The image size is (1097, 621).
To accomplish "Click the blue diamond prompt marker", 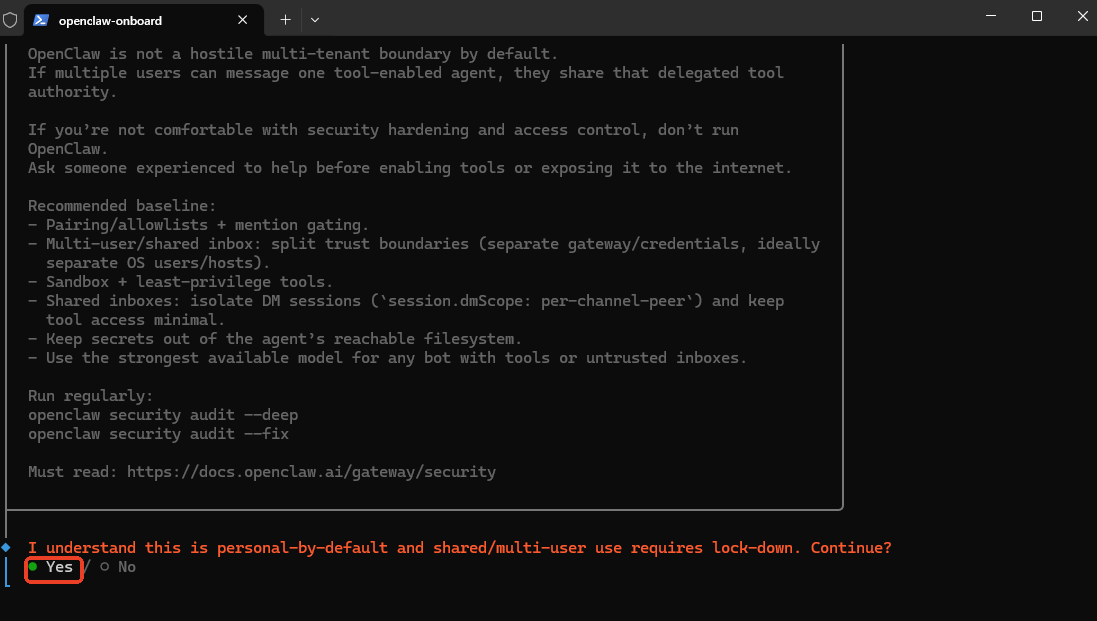I will pos(6,547).
